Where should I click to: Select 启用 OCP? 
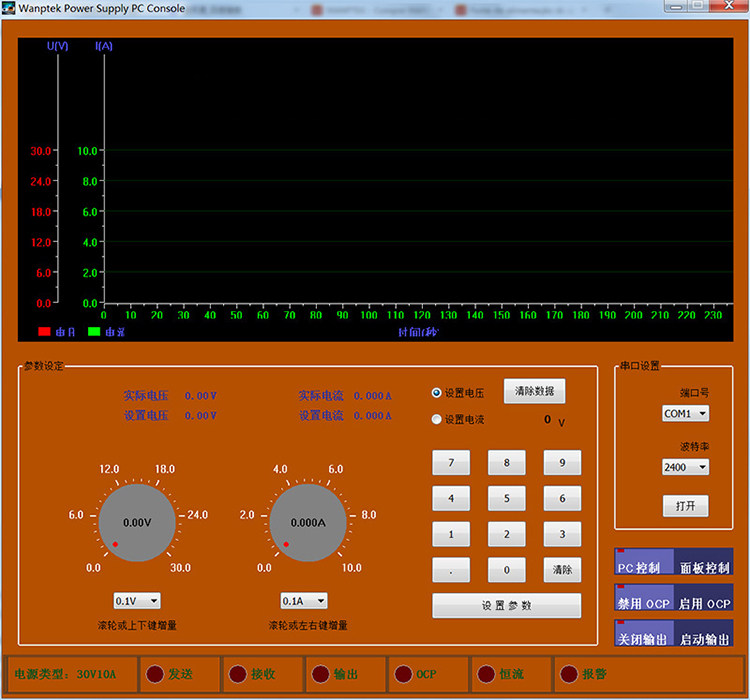[704, 597]
